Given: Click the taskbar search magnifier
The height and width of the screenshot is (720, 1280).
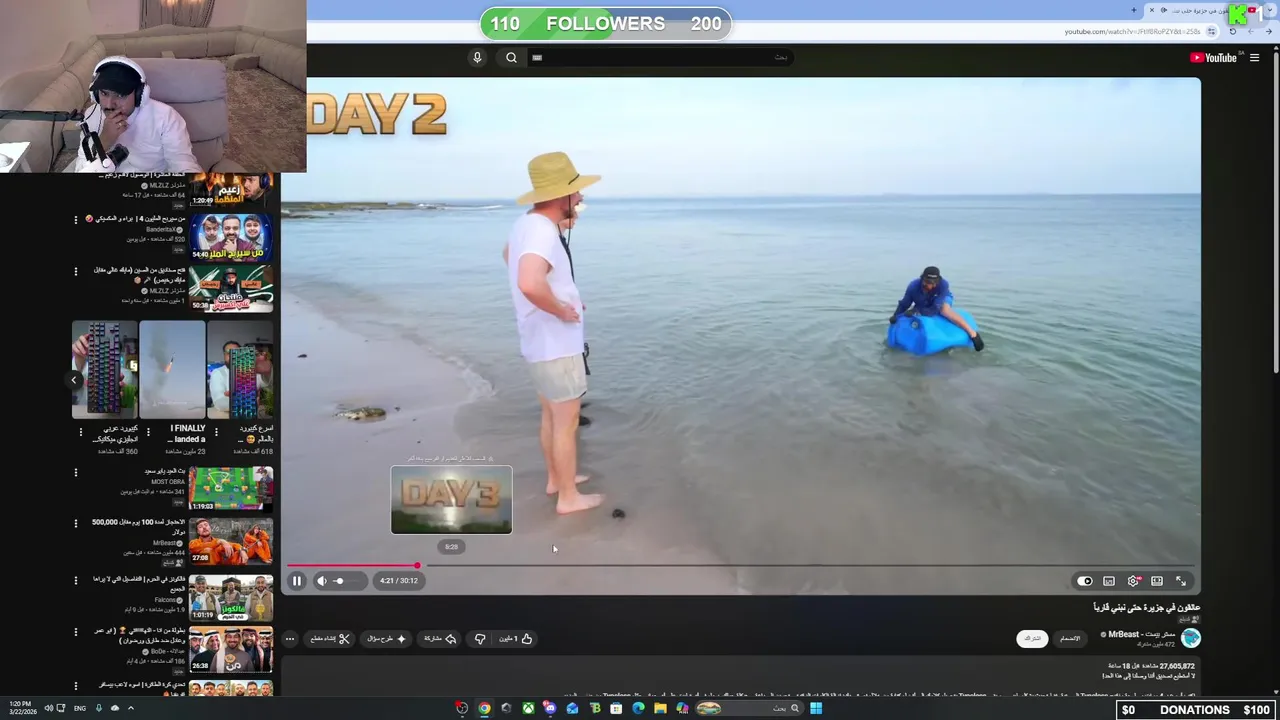Looking at the screenshot, I should [x=795, y=709].
